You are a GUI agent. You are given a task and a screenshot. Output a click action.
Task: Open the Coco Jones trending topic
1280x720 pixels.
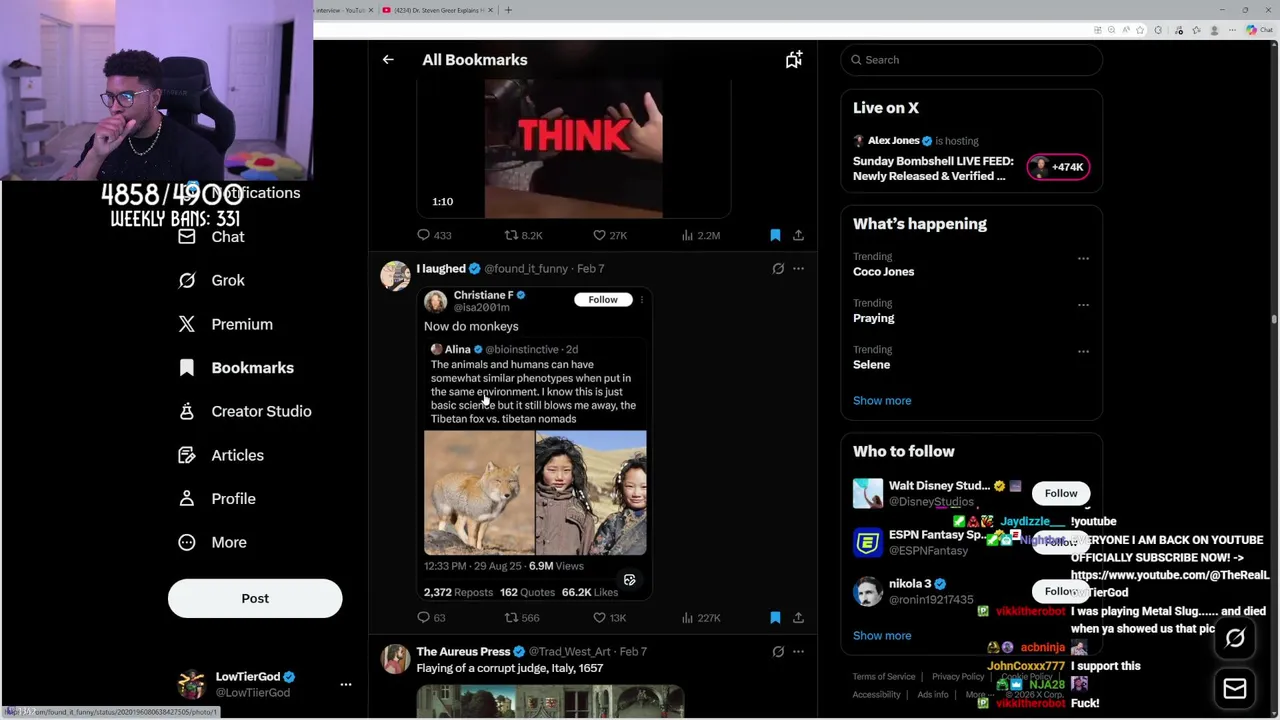tap(883, 272)
